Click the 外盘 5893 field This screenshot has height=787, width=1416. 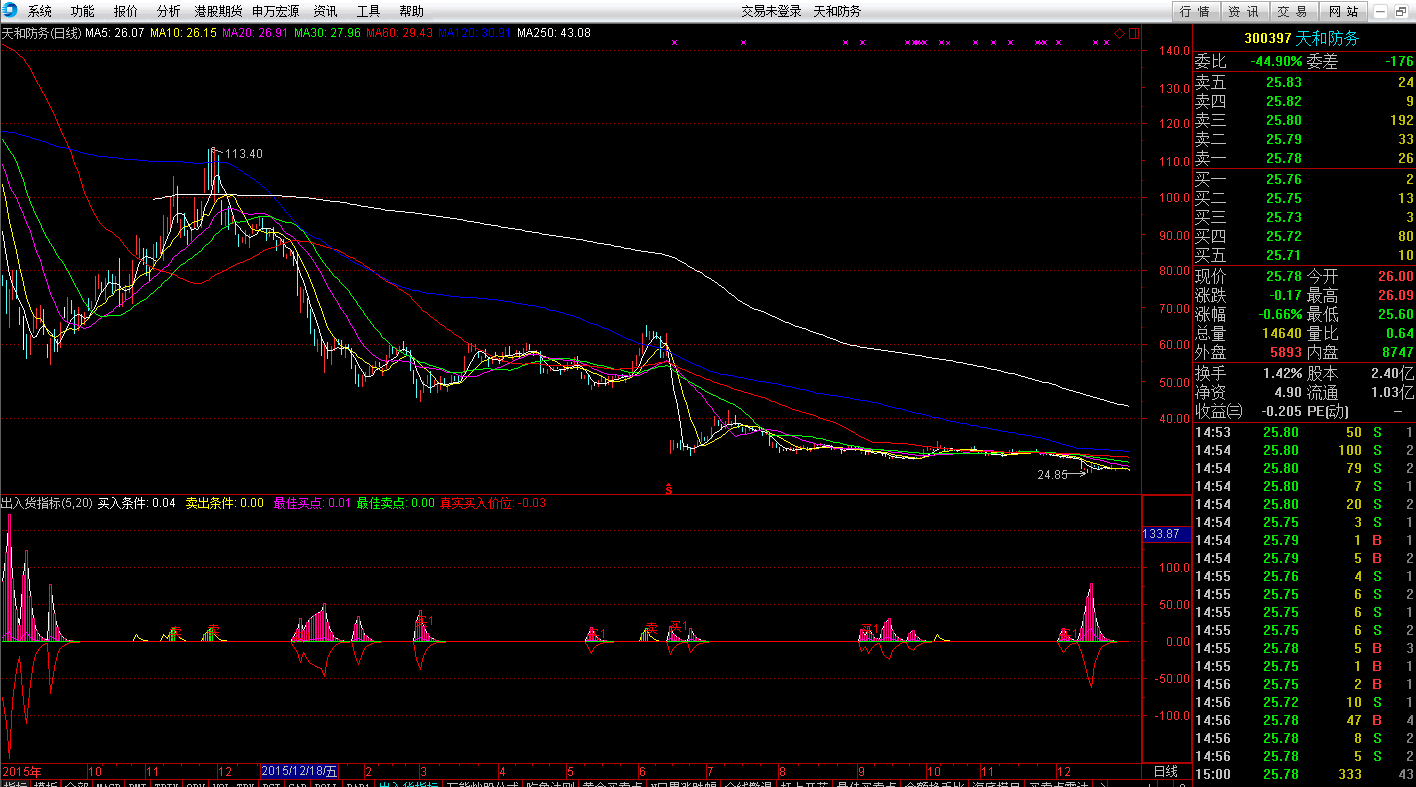(1249, 352)
